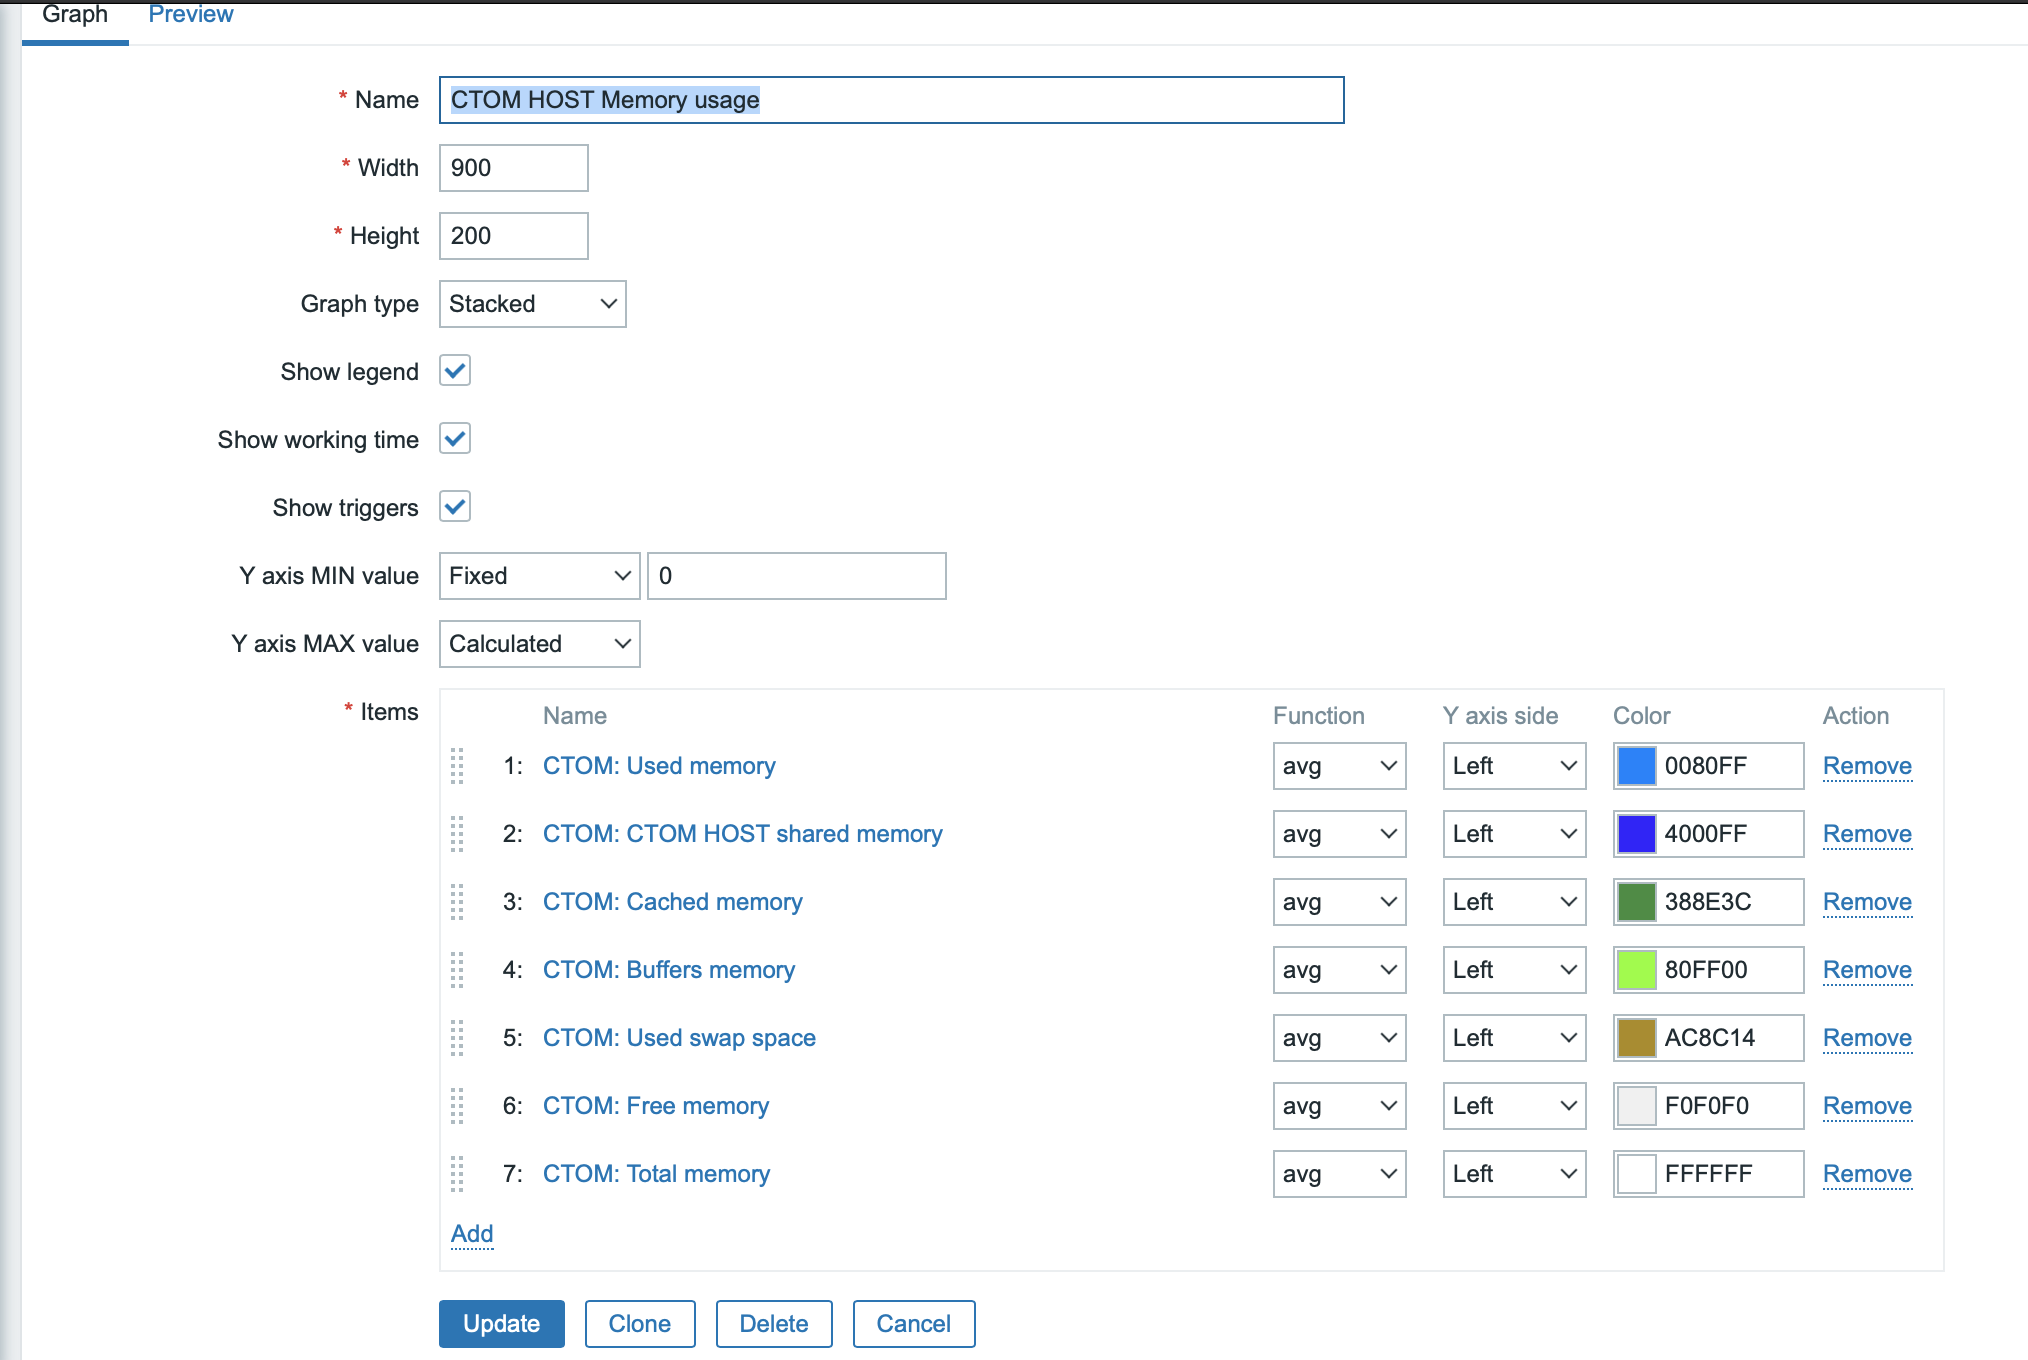The height and width of the screenshot is (1360, 2028).
Task: Click drag handle next to Cached memory item
Action: click(x=457, y=902)
